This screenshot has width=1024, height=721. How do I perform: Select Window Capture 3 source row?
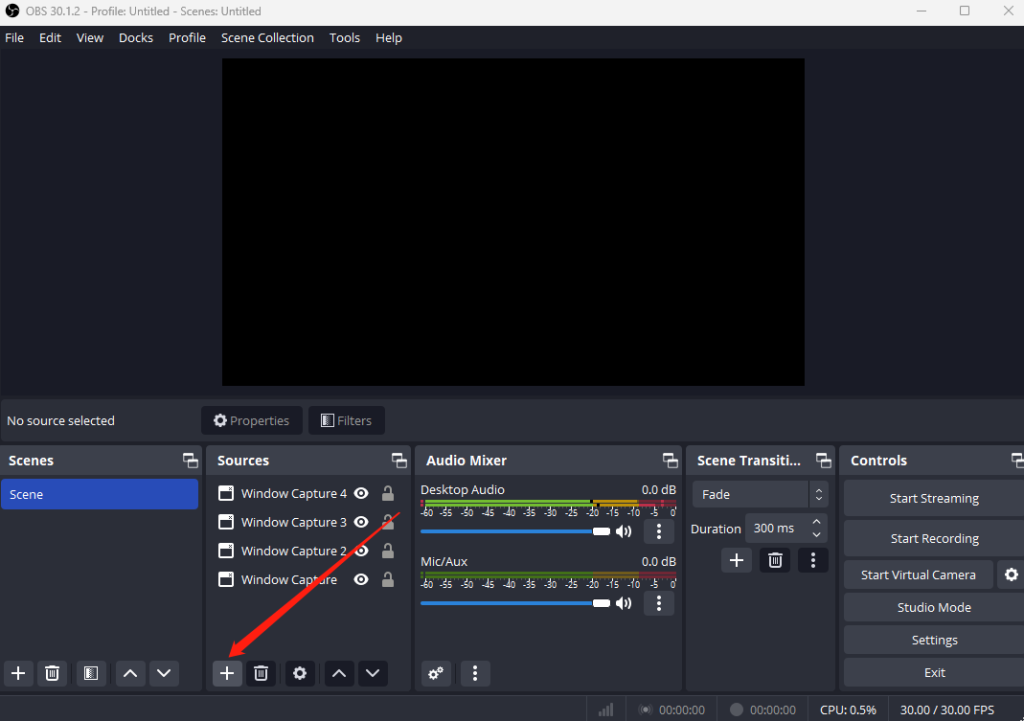(x=307, y=522)
